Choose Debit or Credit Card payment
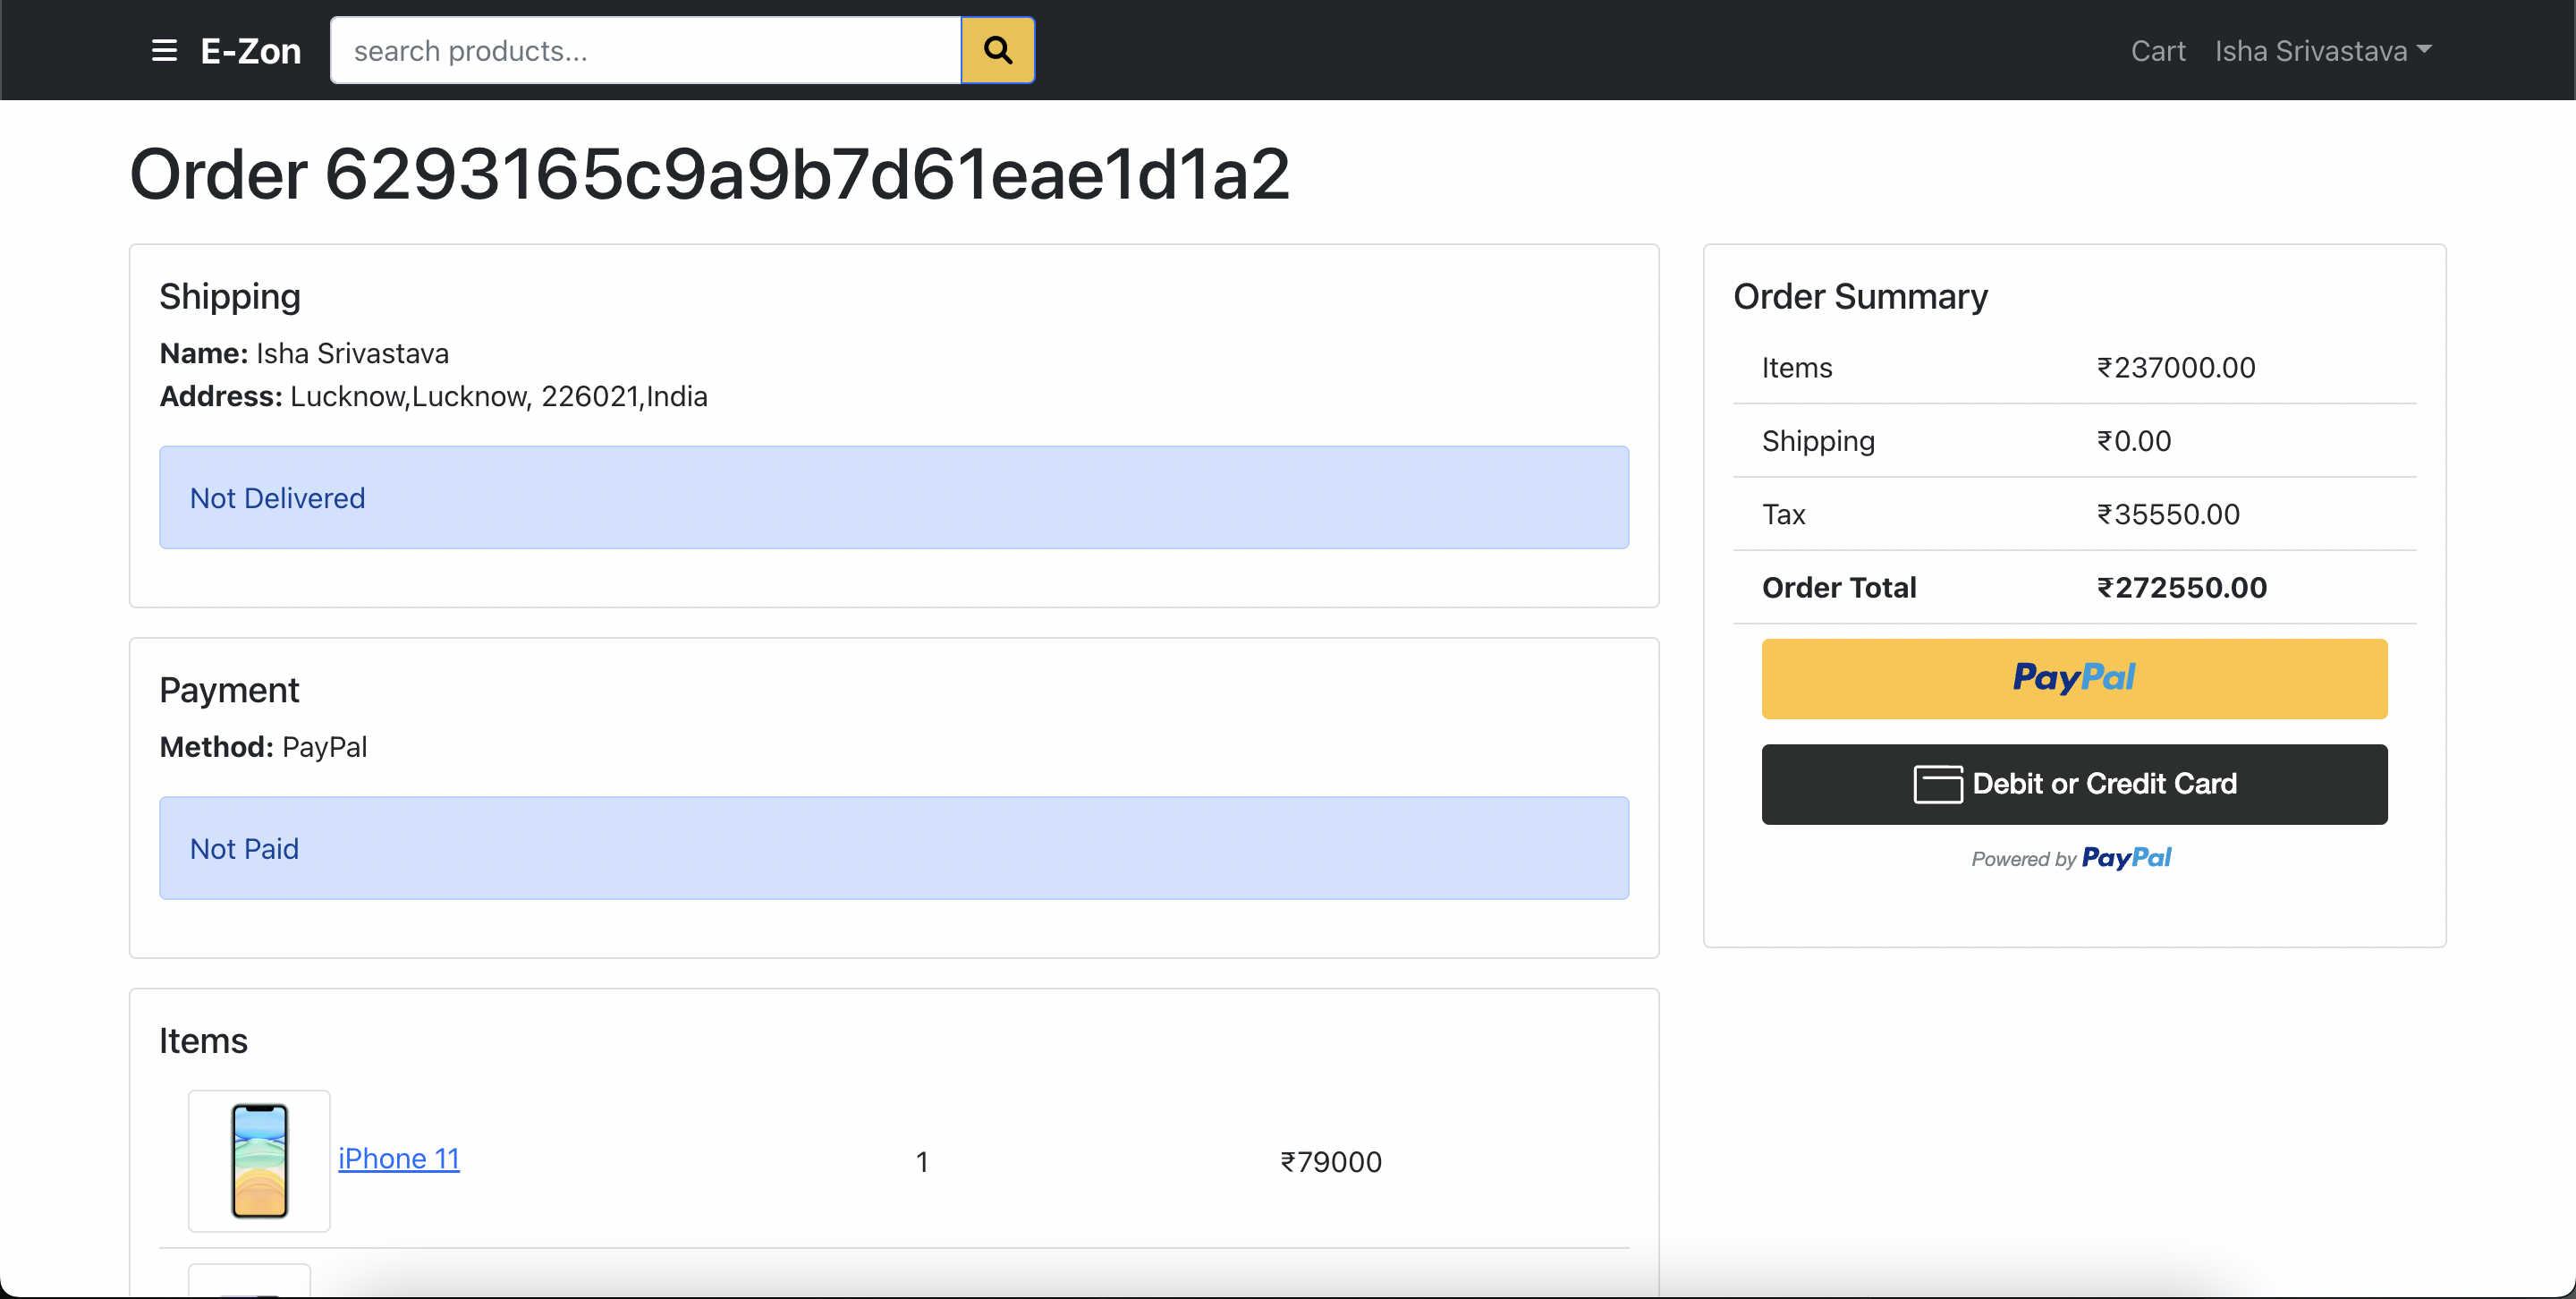 tap(2073, 784)
